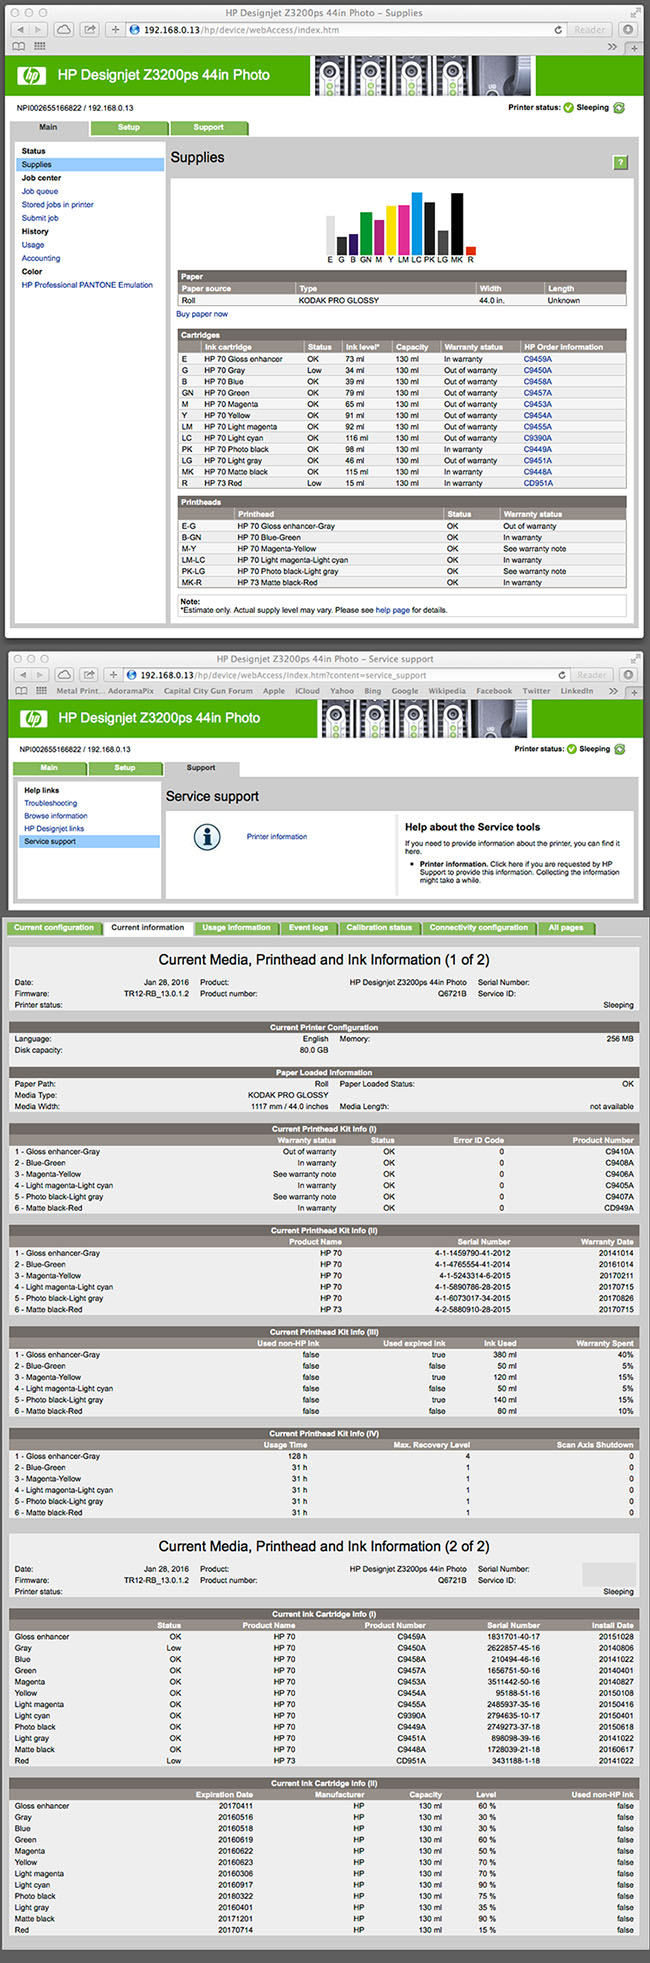The image size is (650, 1963).
Task: Open Job queue in the left sidebar
Action: [40, 191]
